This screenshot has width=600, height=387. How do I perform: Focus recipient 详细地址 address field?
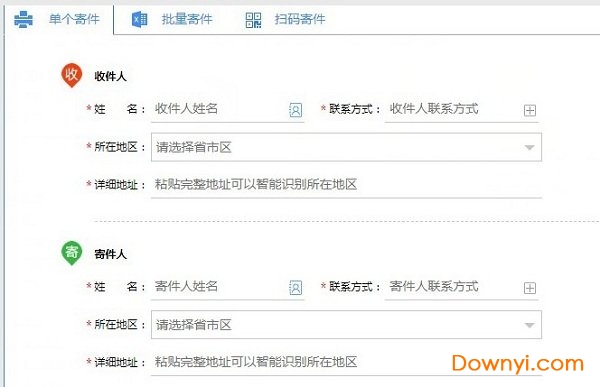(x=346, y=185)
